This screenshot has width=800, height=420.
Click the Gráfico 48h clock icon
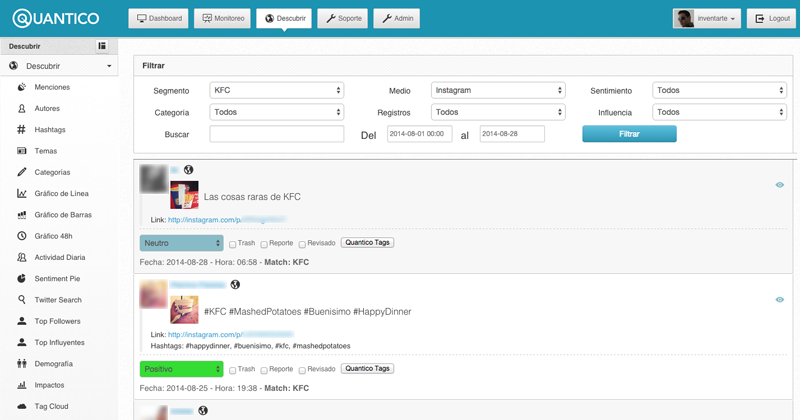21,236
